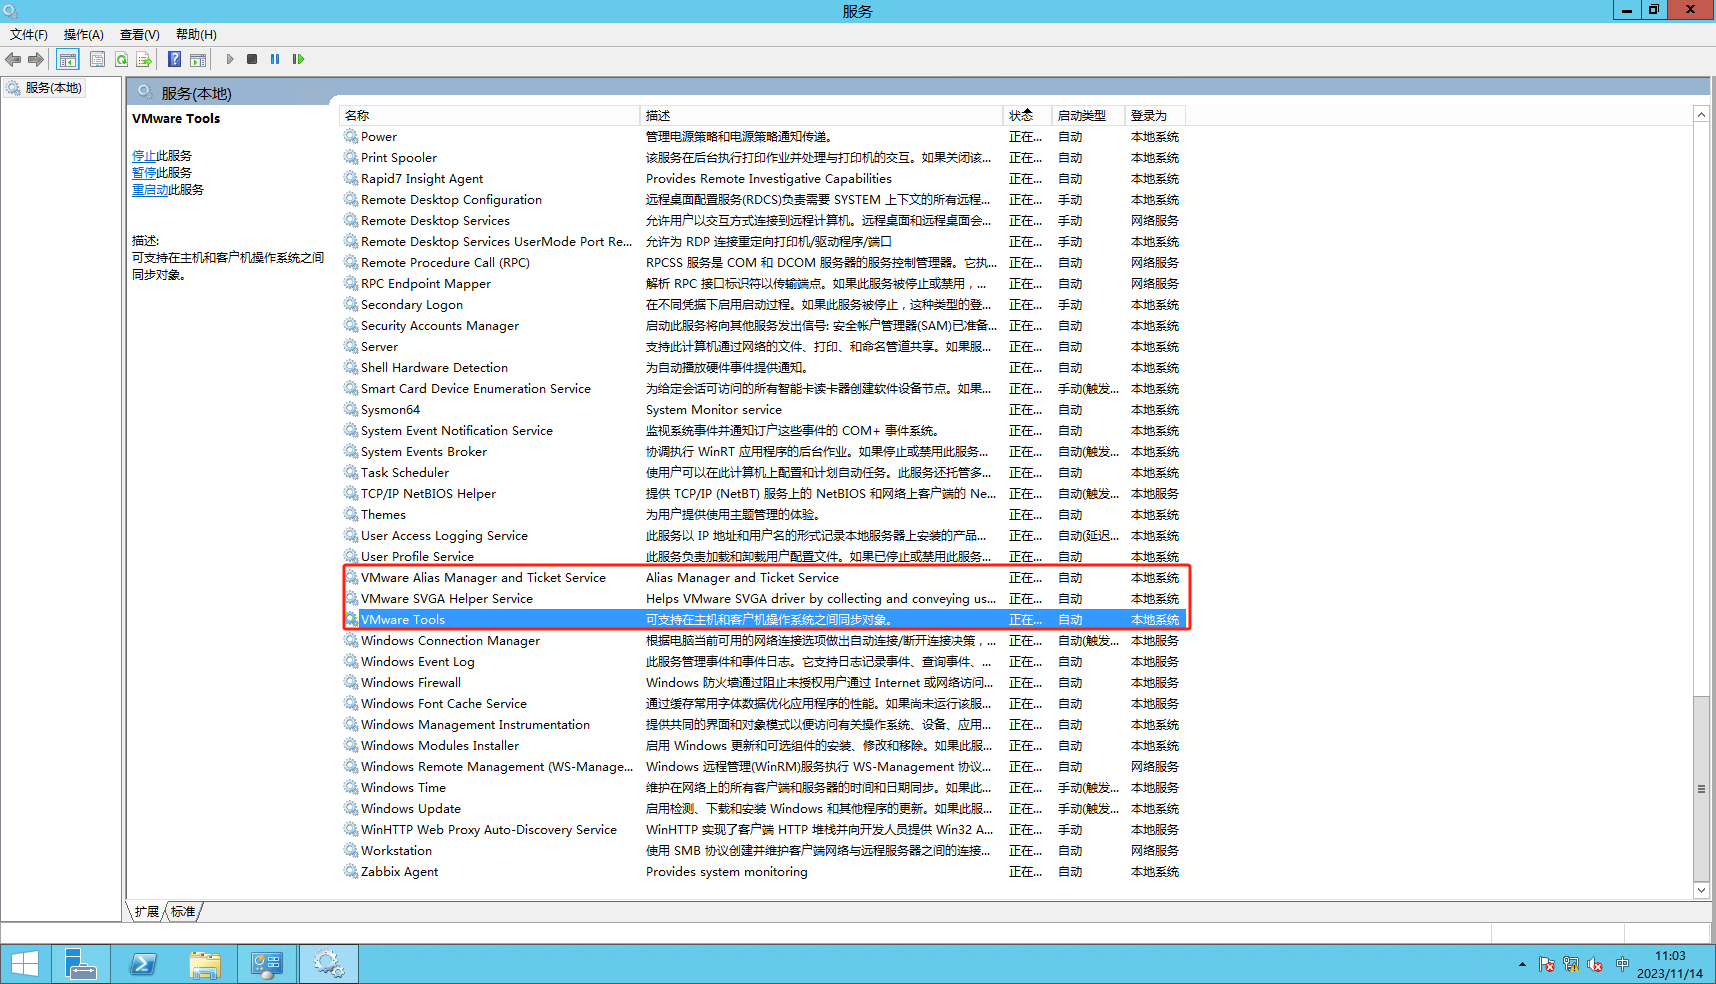This screenshot has width=1716, height=984.
Task: Open the Windows Start button
Action: (x=25, y=964)
